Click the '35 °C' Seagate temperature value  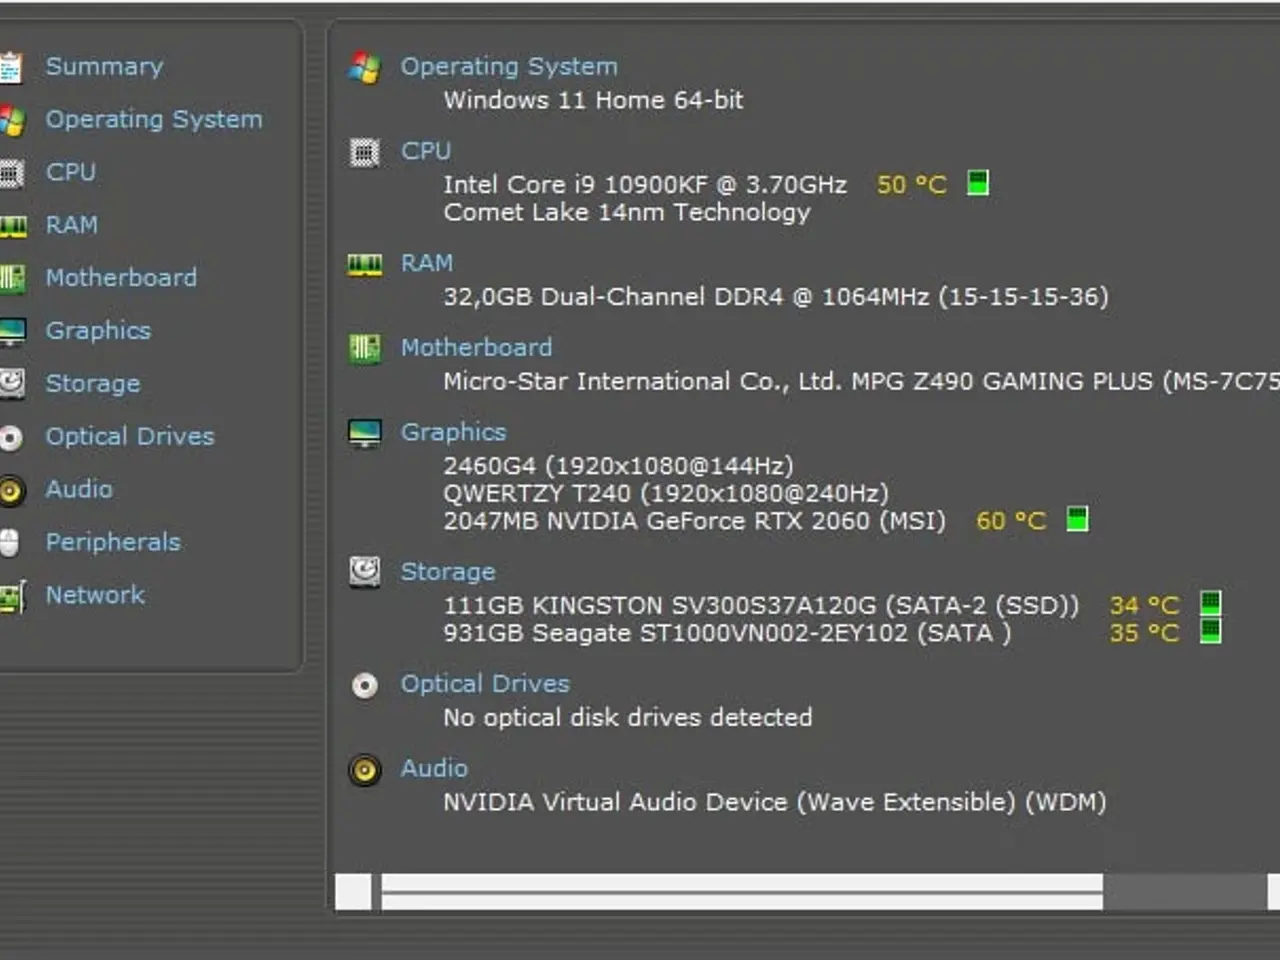(x=1144, y=634)
